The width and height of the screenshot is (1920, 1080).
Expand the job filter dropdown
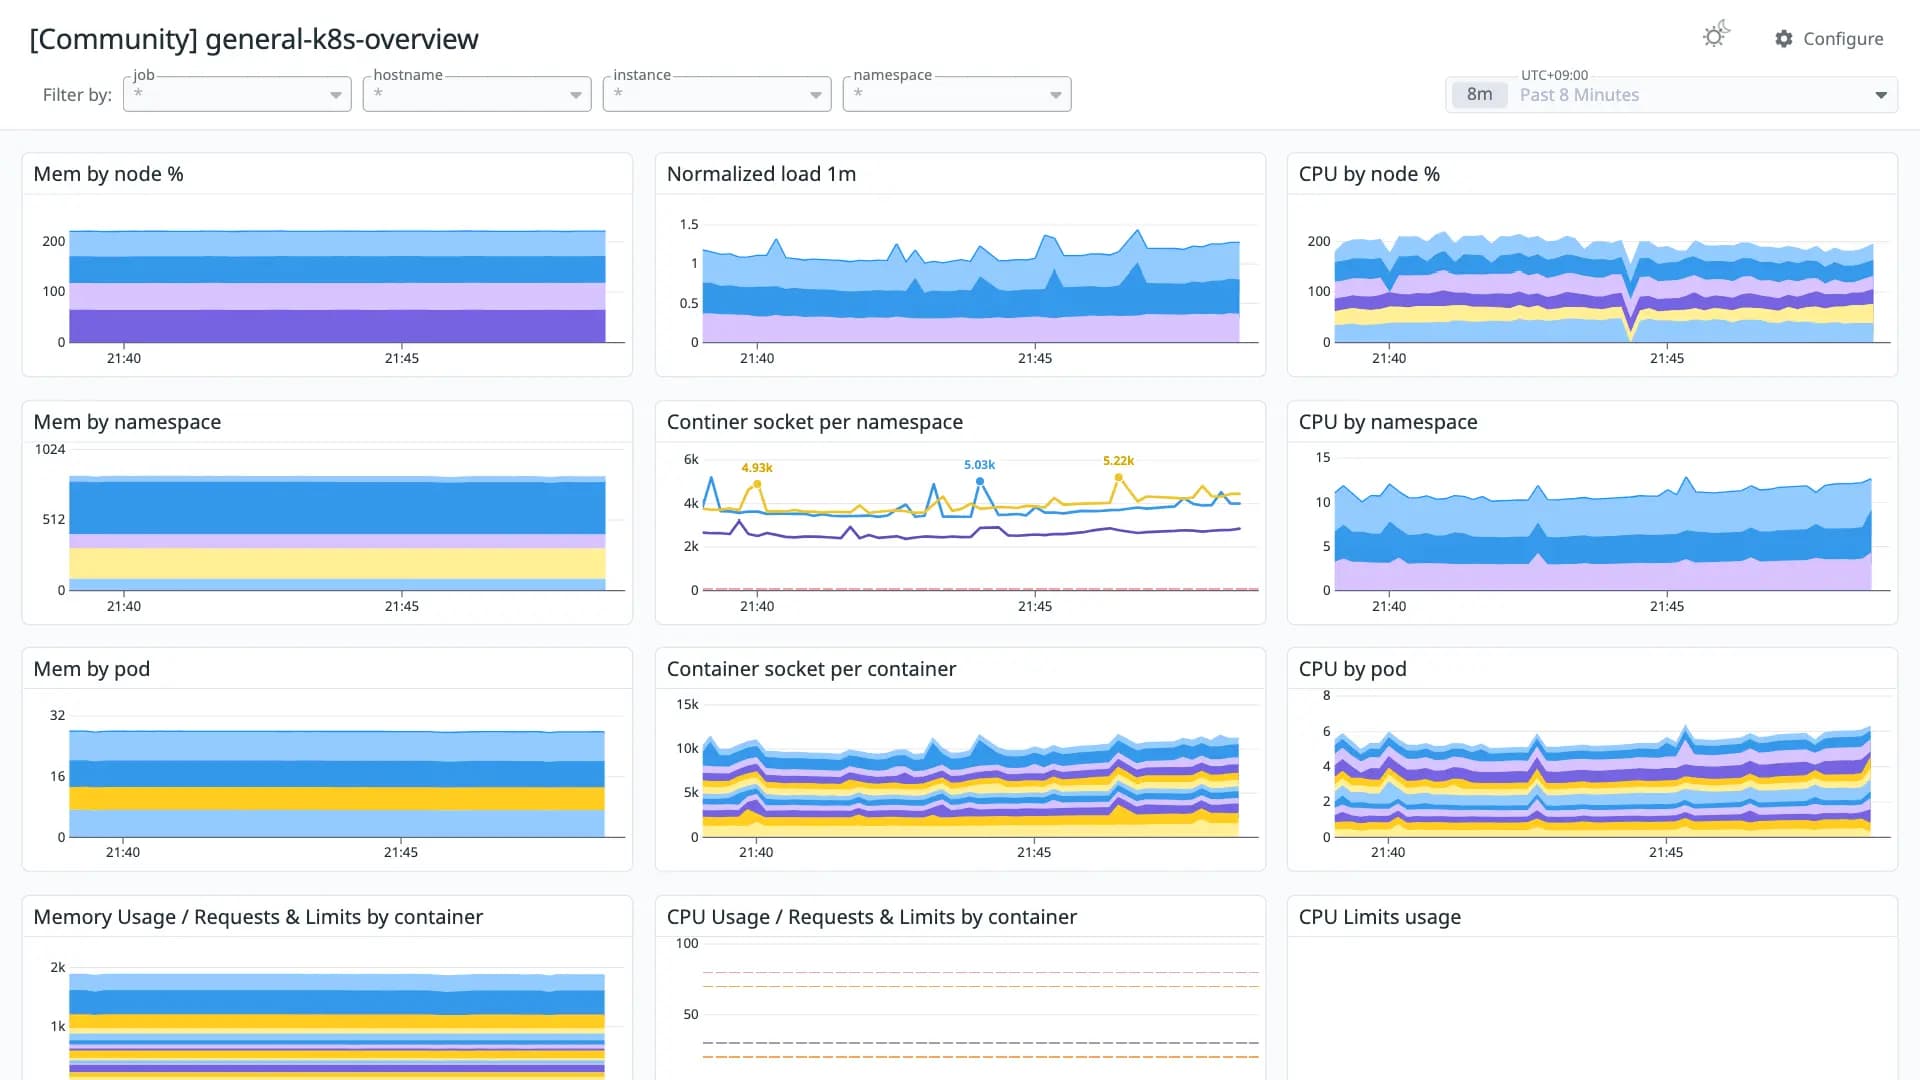pos(237,94)
